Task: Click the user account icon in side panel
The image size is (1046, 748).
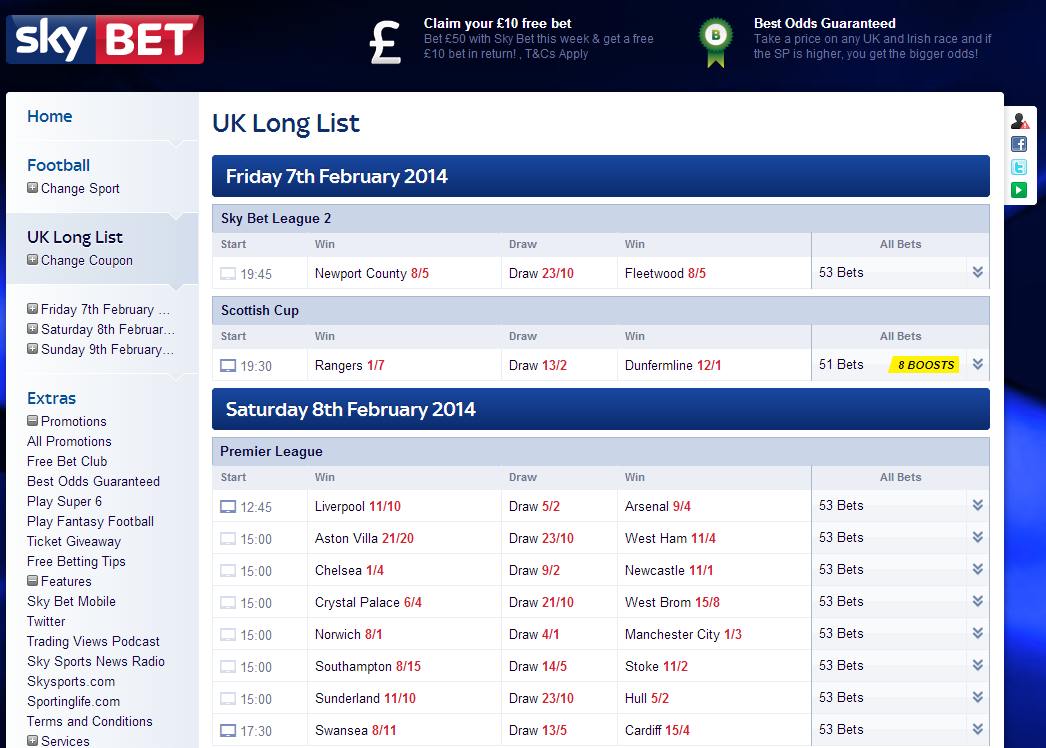Action: [1019, 121]
